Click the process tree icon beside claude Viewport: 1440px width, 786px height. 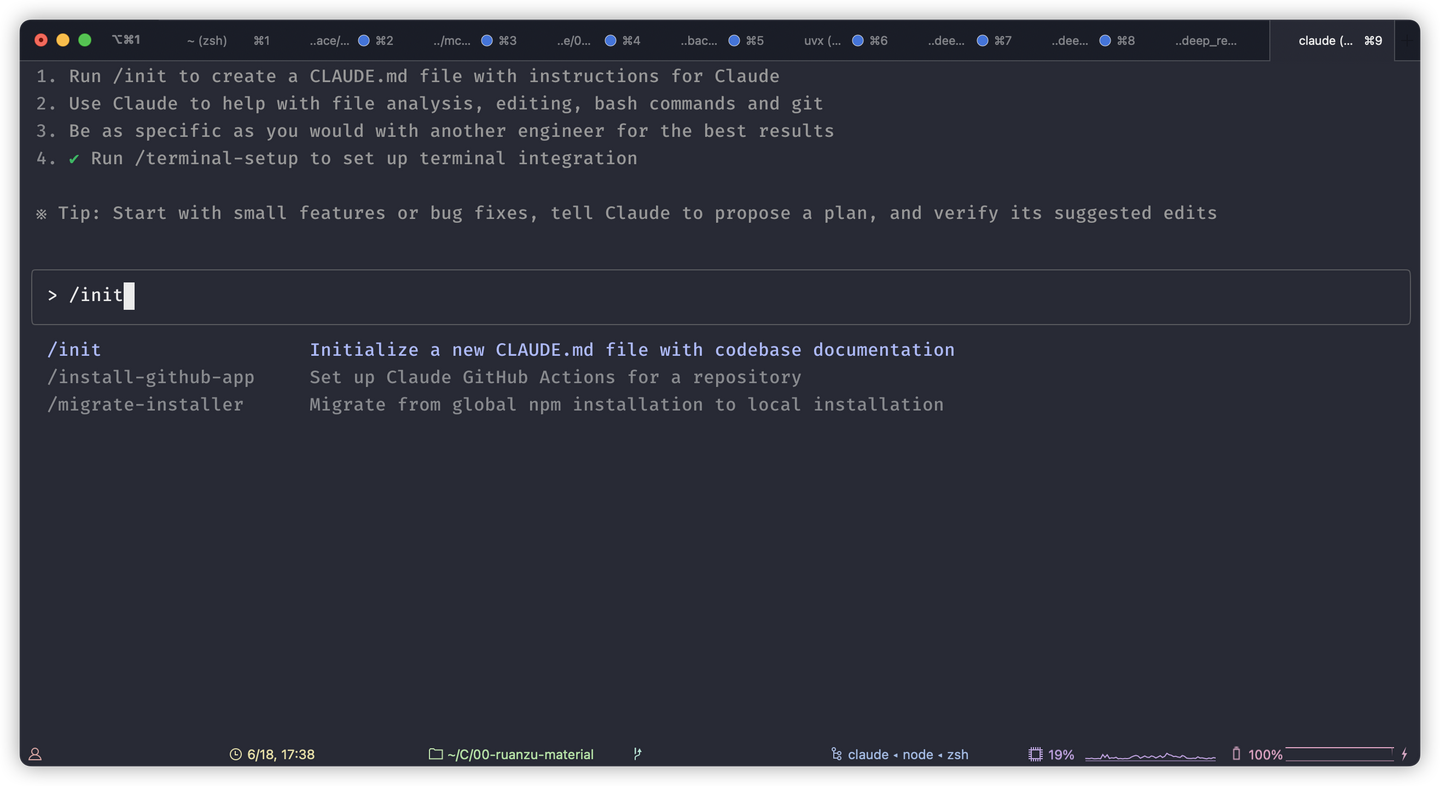coord(836,755)
